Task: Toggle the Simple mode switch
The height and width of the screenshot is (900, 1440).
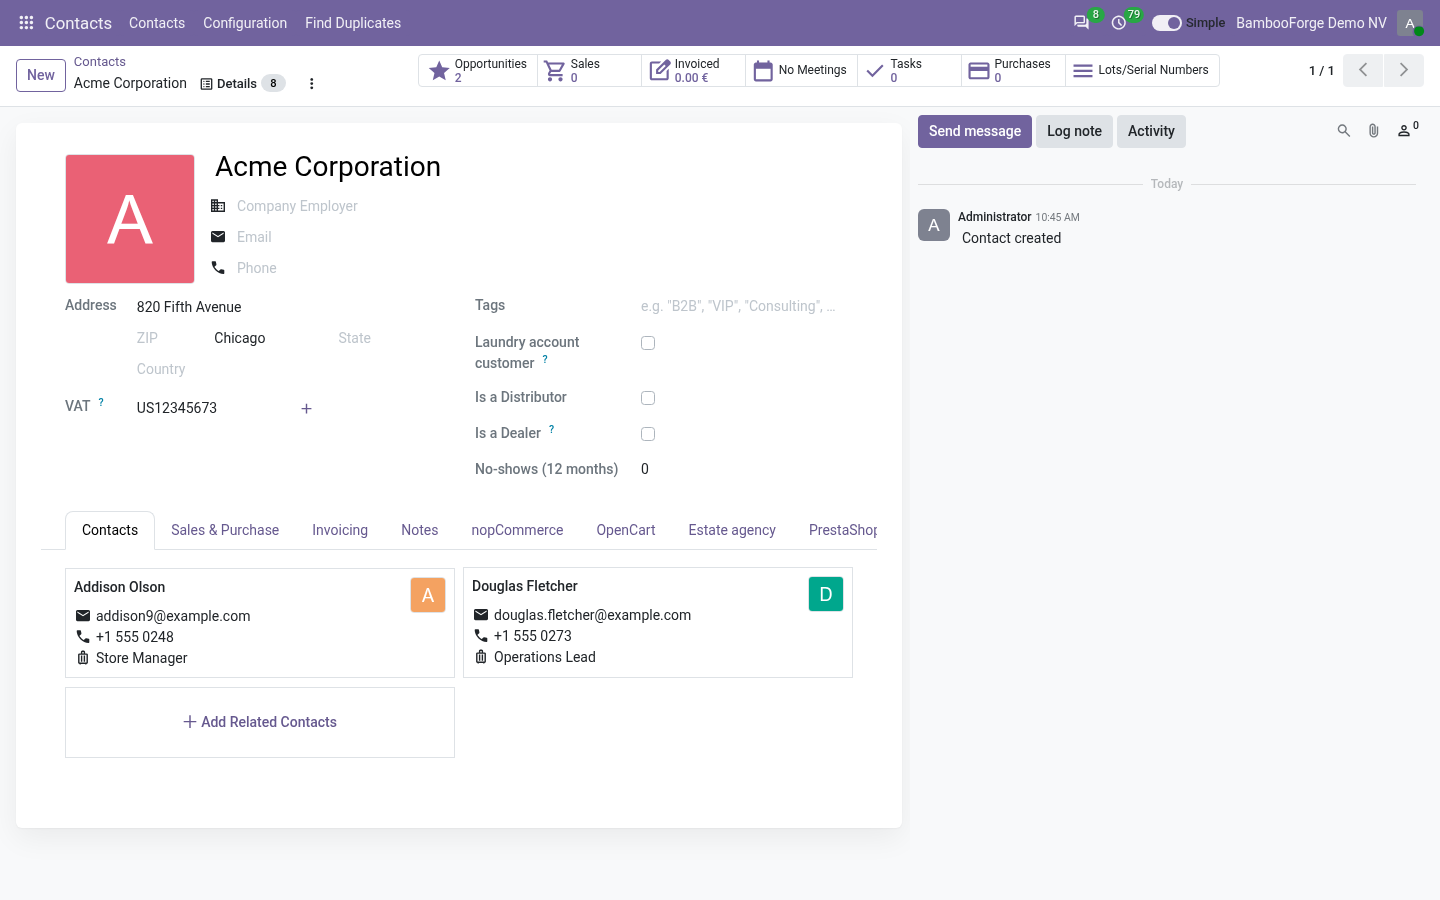Action: [1166, 23]
